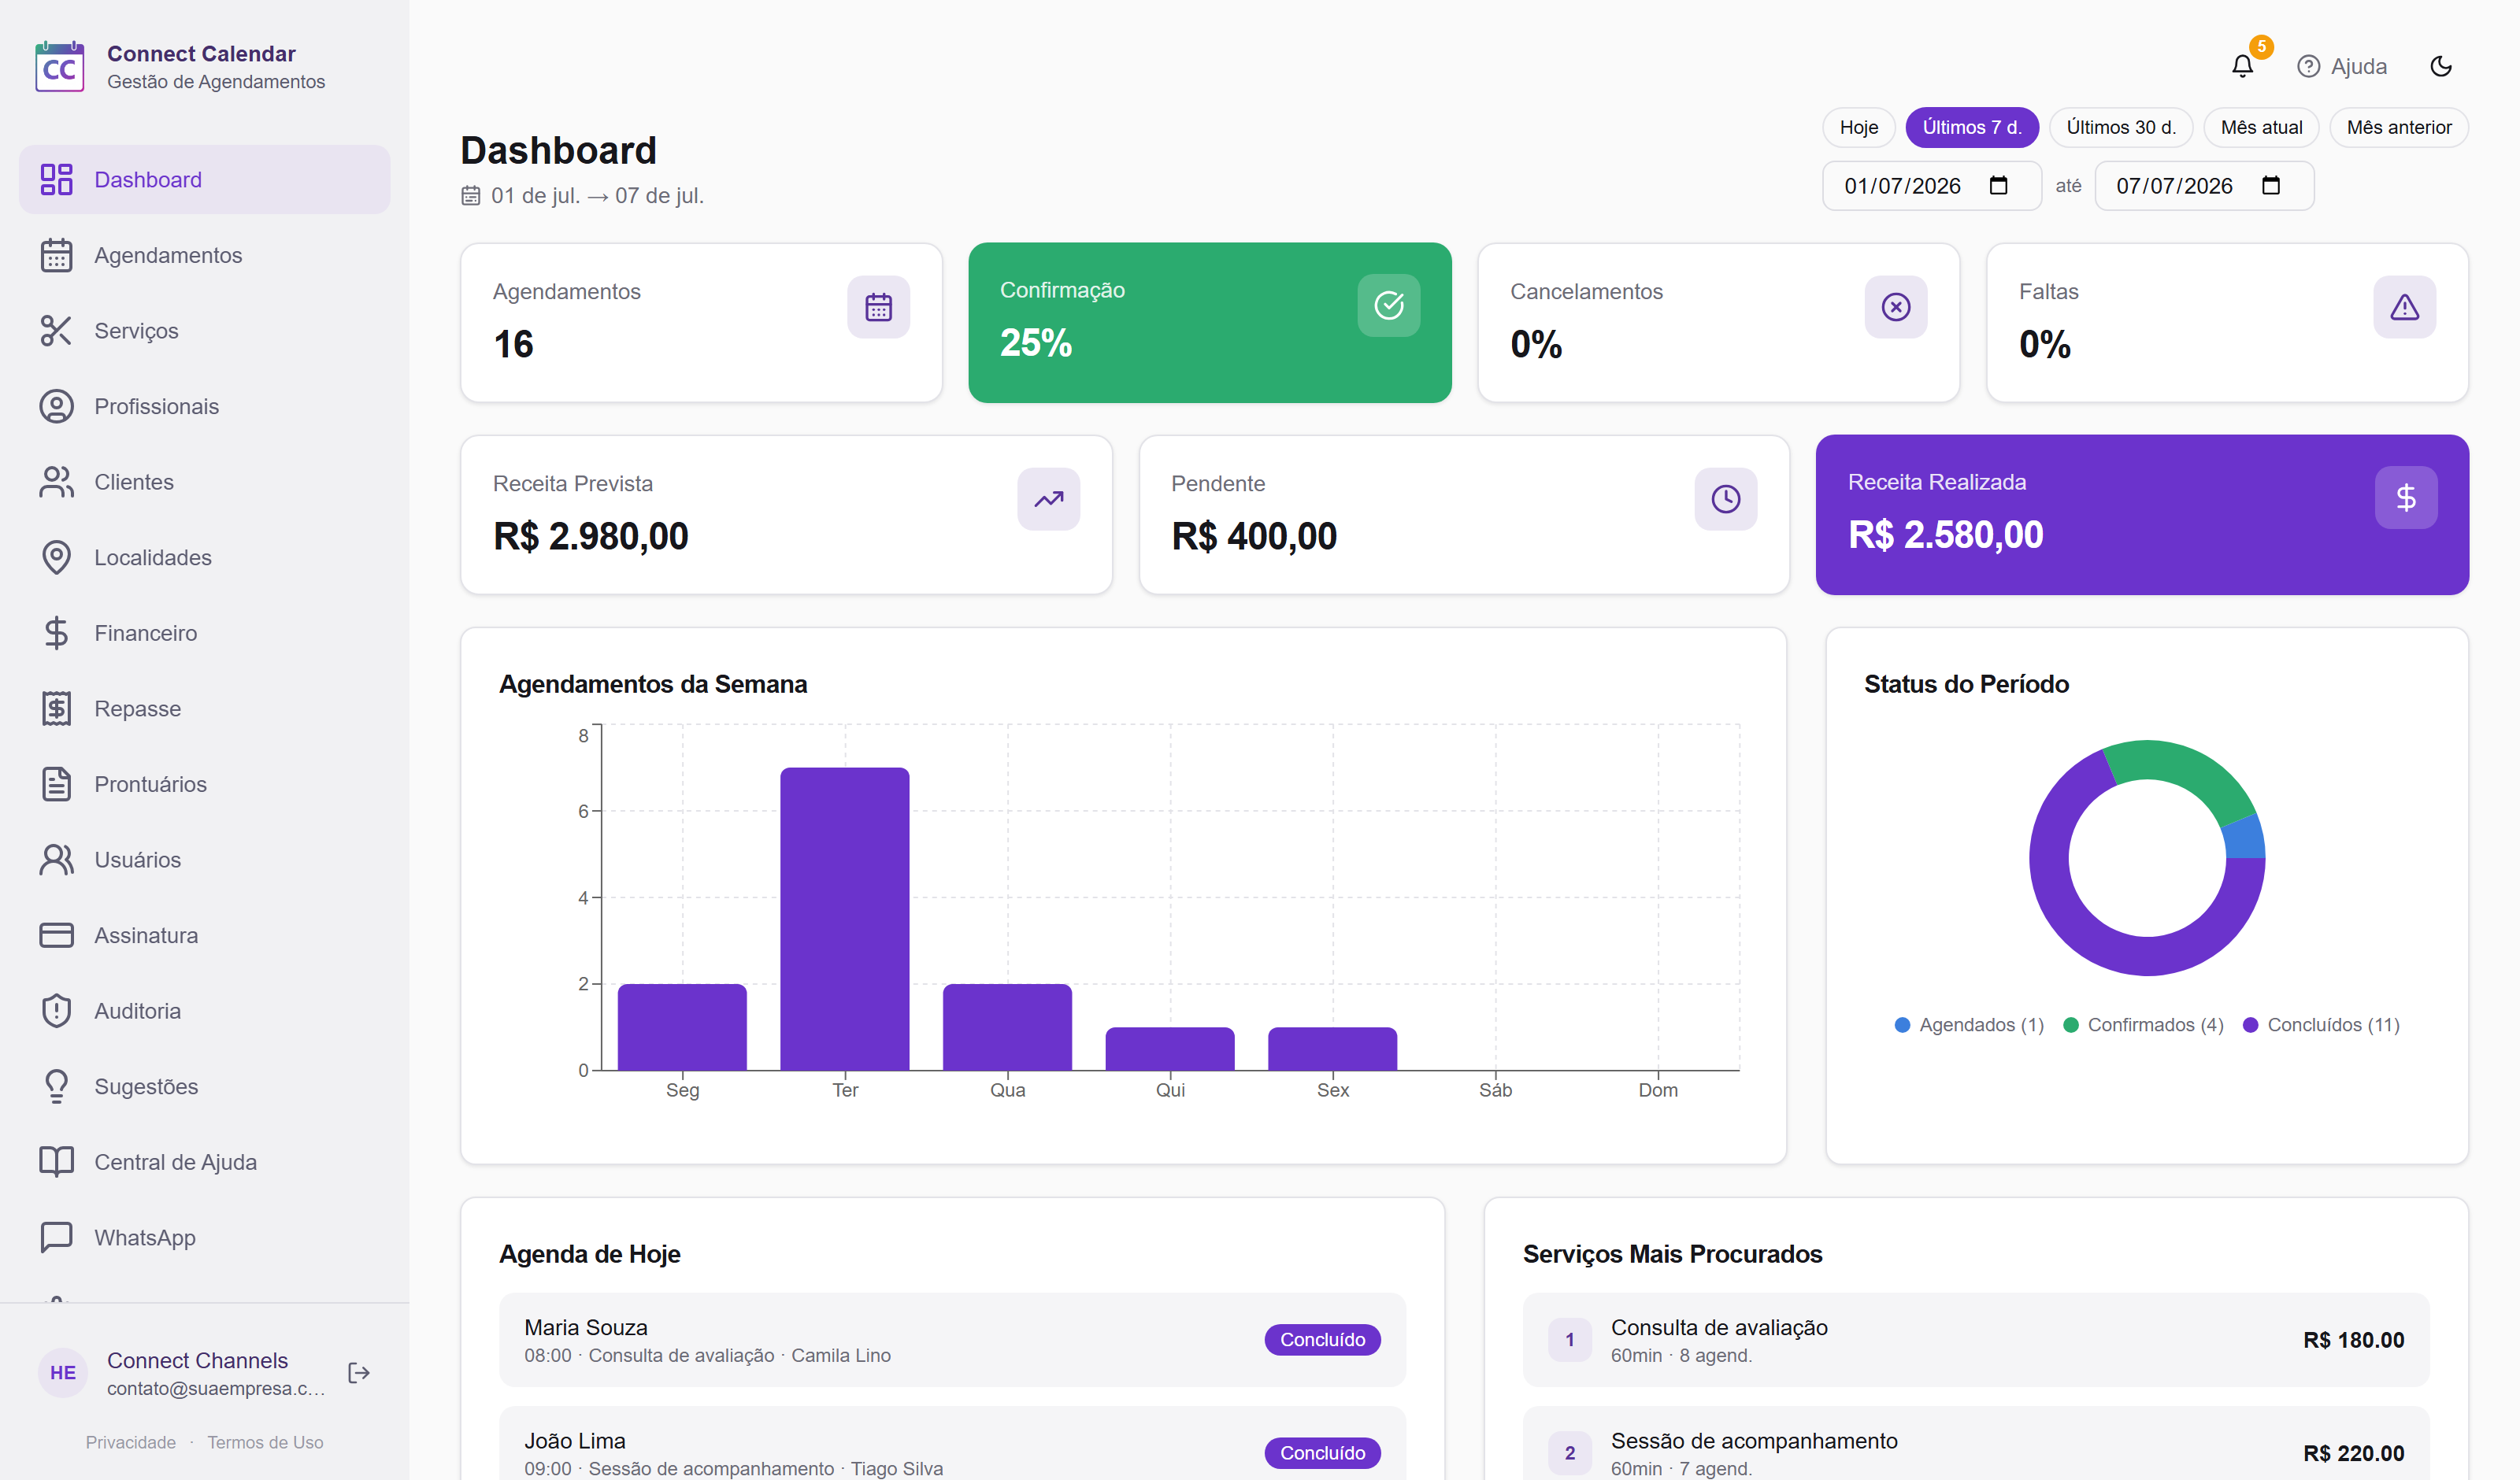Image resolution: width=2520 pixels, height=1480 pixels.
Task: Click the Repasse receipt icon
Action: pyautogui.click(x=56, y=708)
